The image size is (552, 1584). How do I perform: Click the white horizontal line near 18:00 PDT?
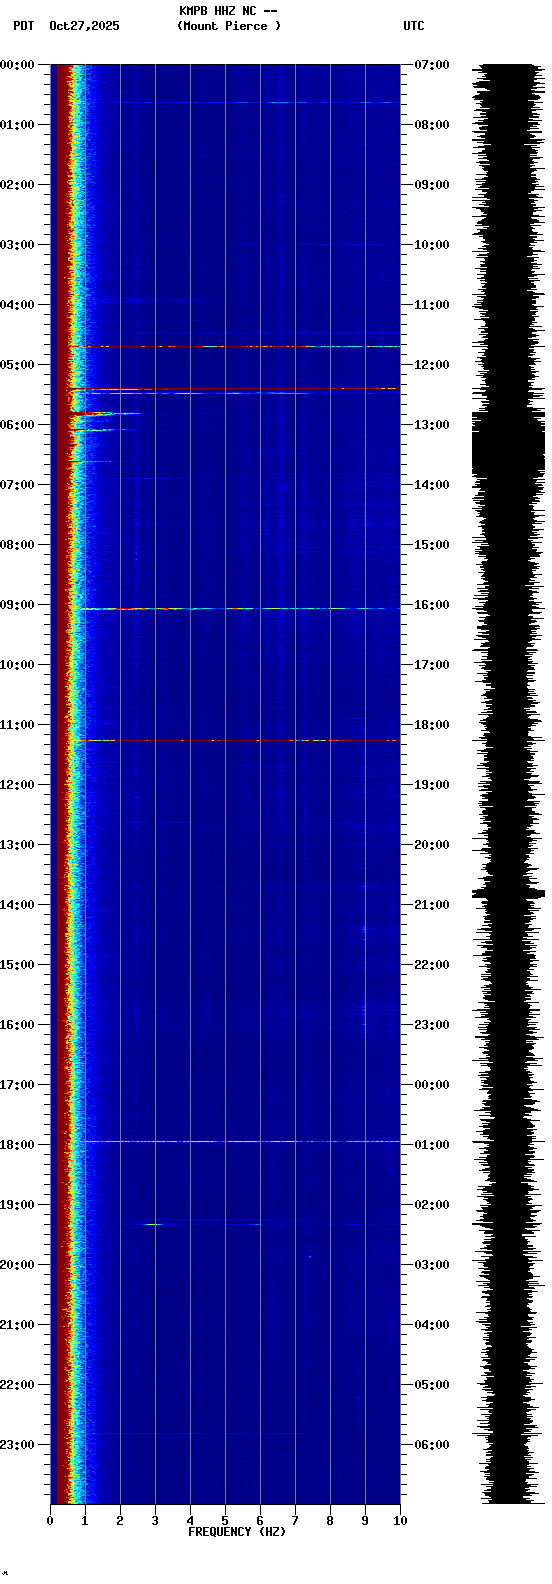click(x=240, y=1141)
